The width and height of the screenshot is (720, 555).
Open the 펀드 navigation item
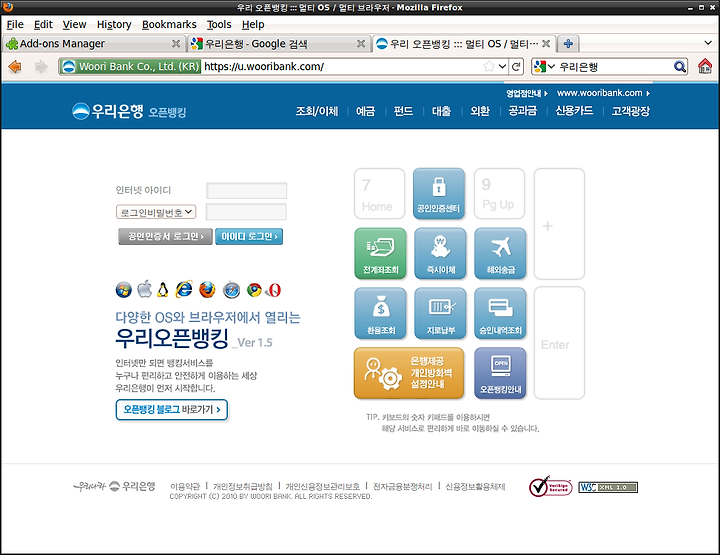pos(403,111)
